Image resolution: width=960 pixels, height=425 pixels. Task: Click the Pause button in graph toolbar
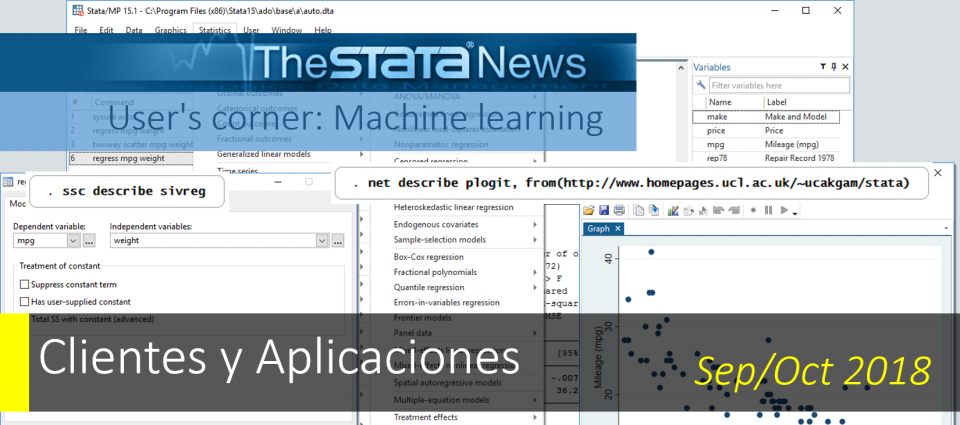(768, 210)
